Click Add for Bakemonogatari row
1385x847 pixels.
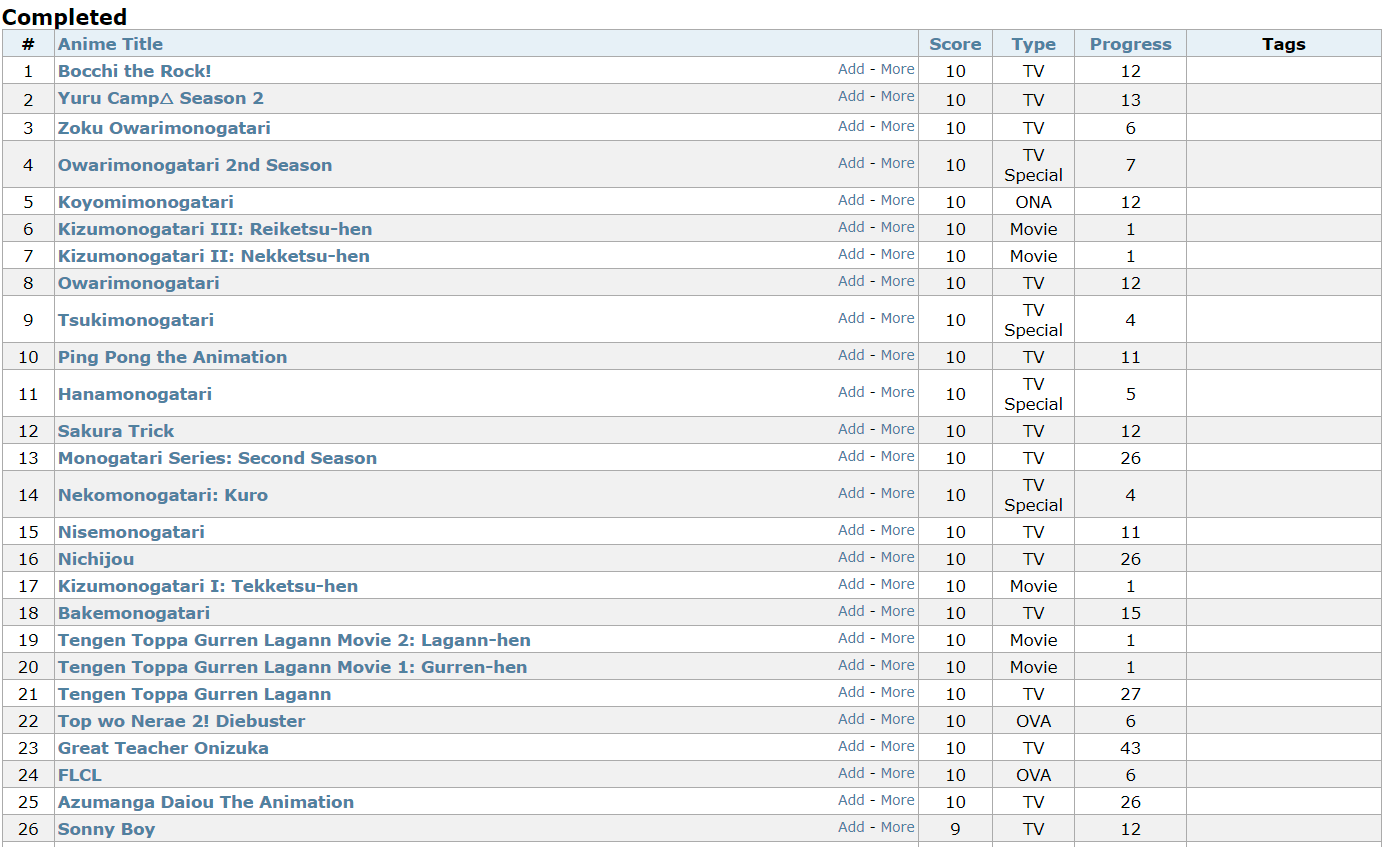tap(851, 611)
